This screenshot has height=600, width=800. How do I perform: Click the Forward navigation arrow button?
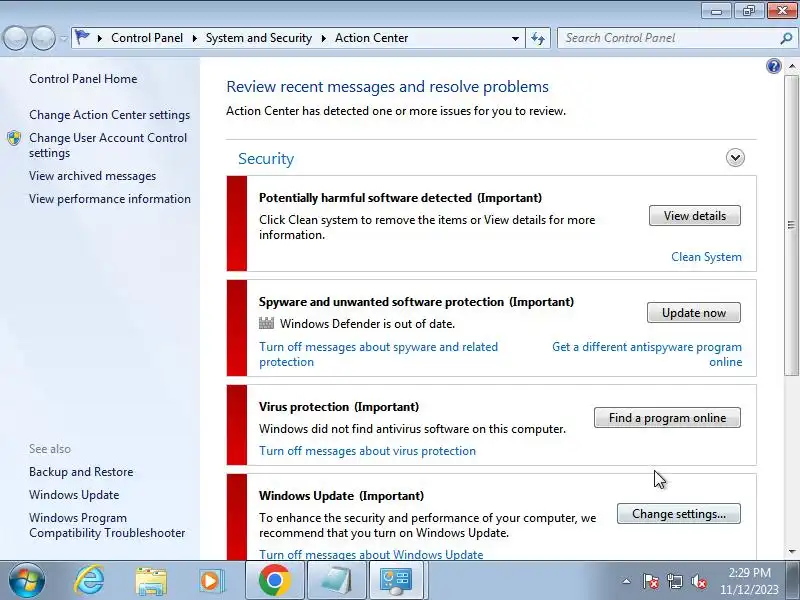(x=43, y=38)
